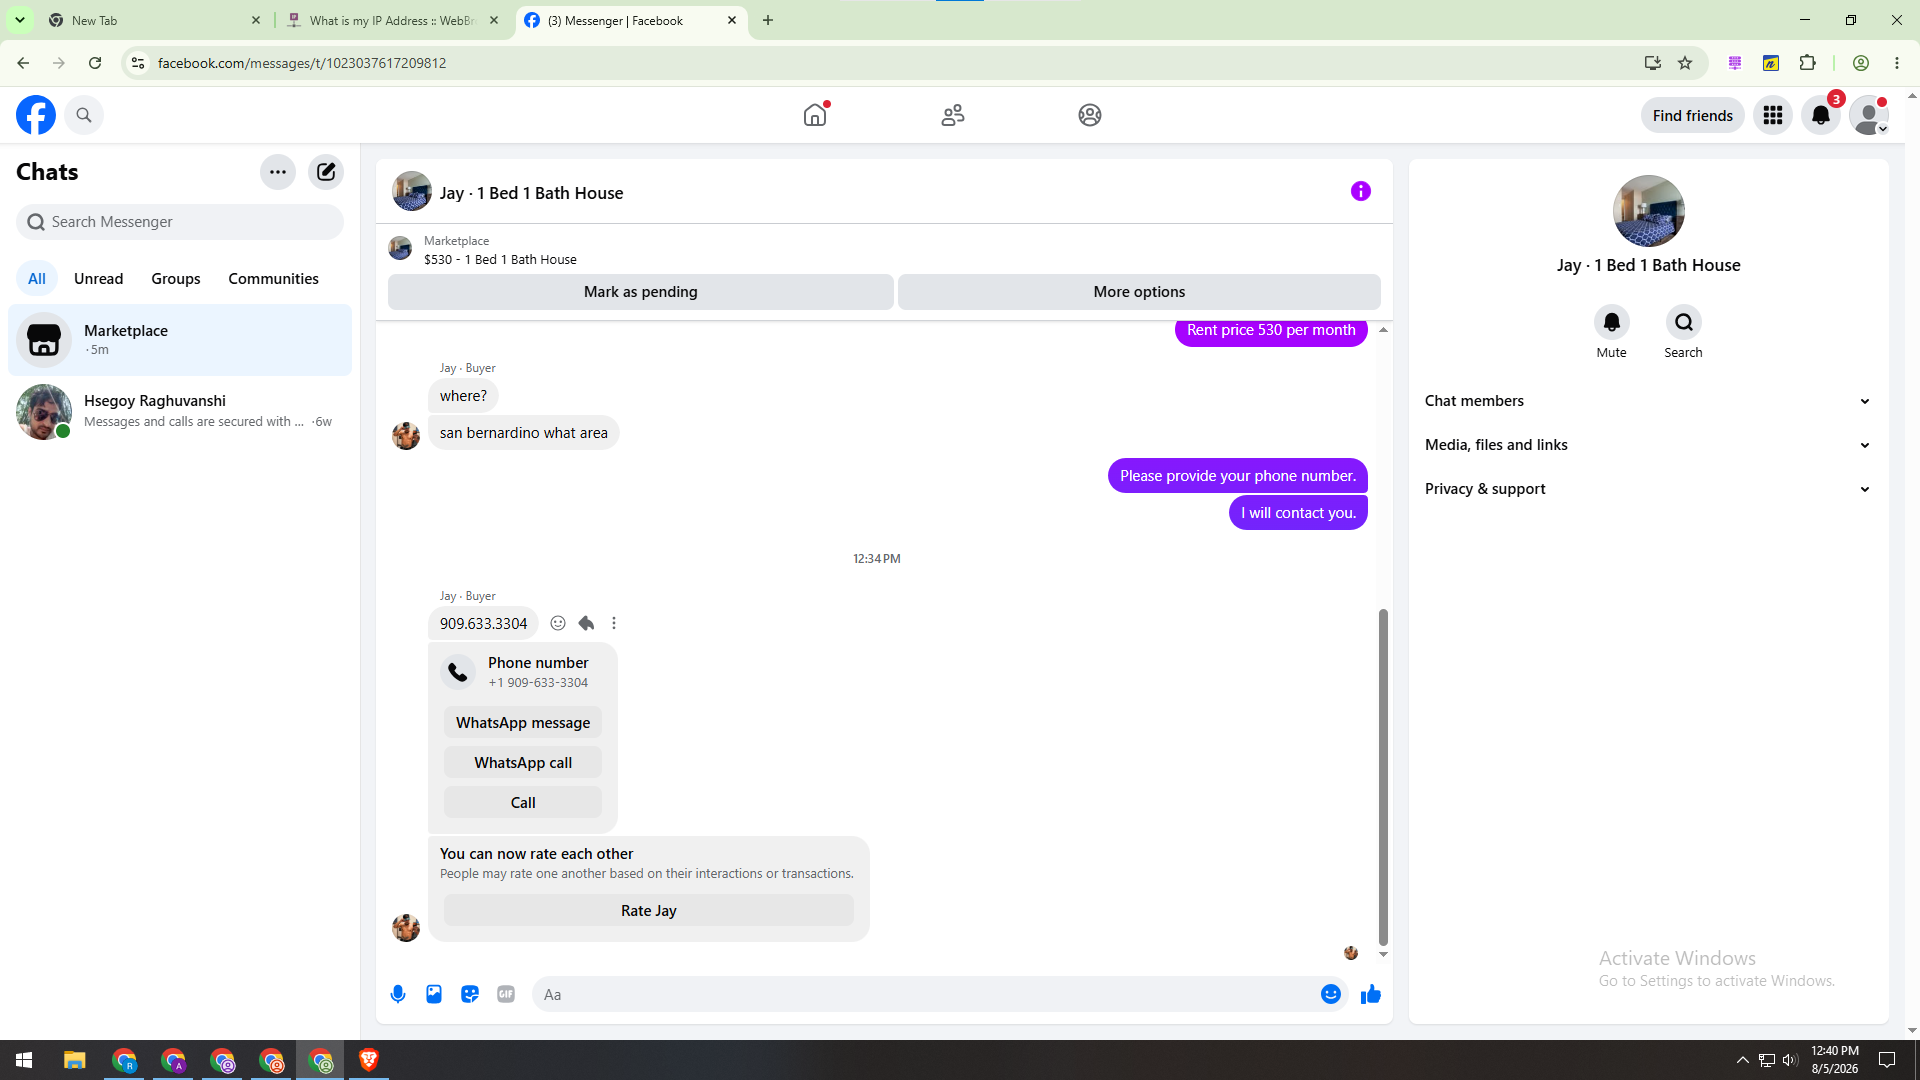Viewport: 1920px width, 1080px height.
Task: Open Windows notification center
Action: 1887,1060
